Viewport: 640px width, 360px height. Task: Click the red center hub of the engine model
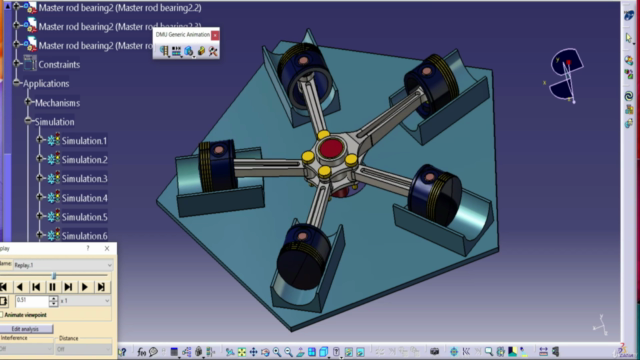[331, 148]
